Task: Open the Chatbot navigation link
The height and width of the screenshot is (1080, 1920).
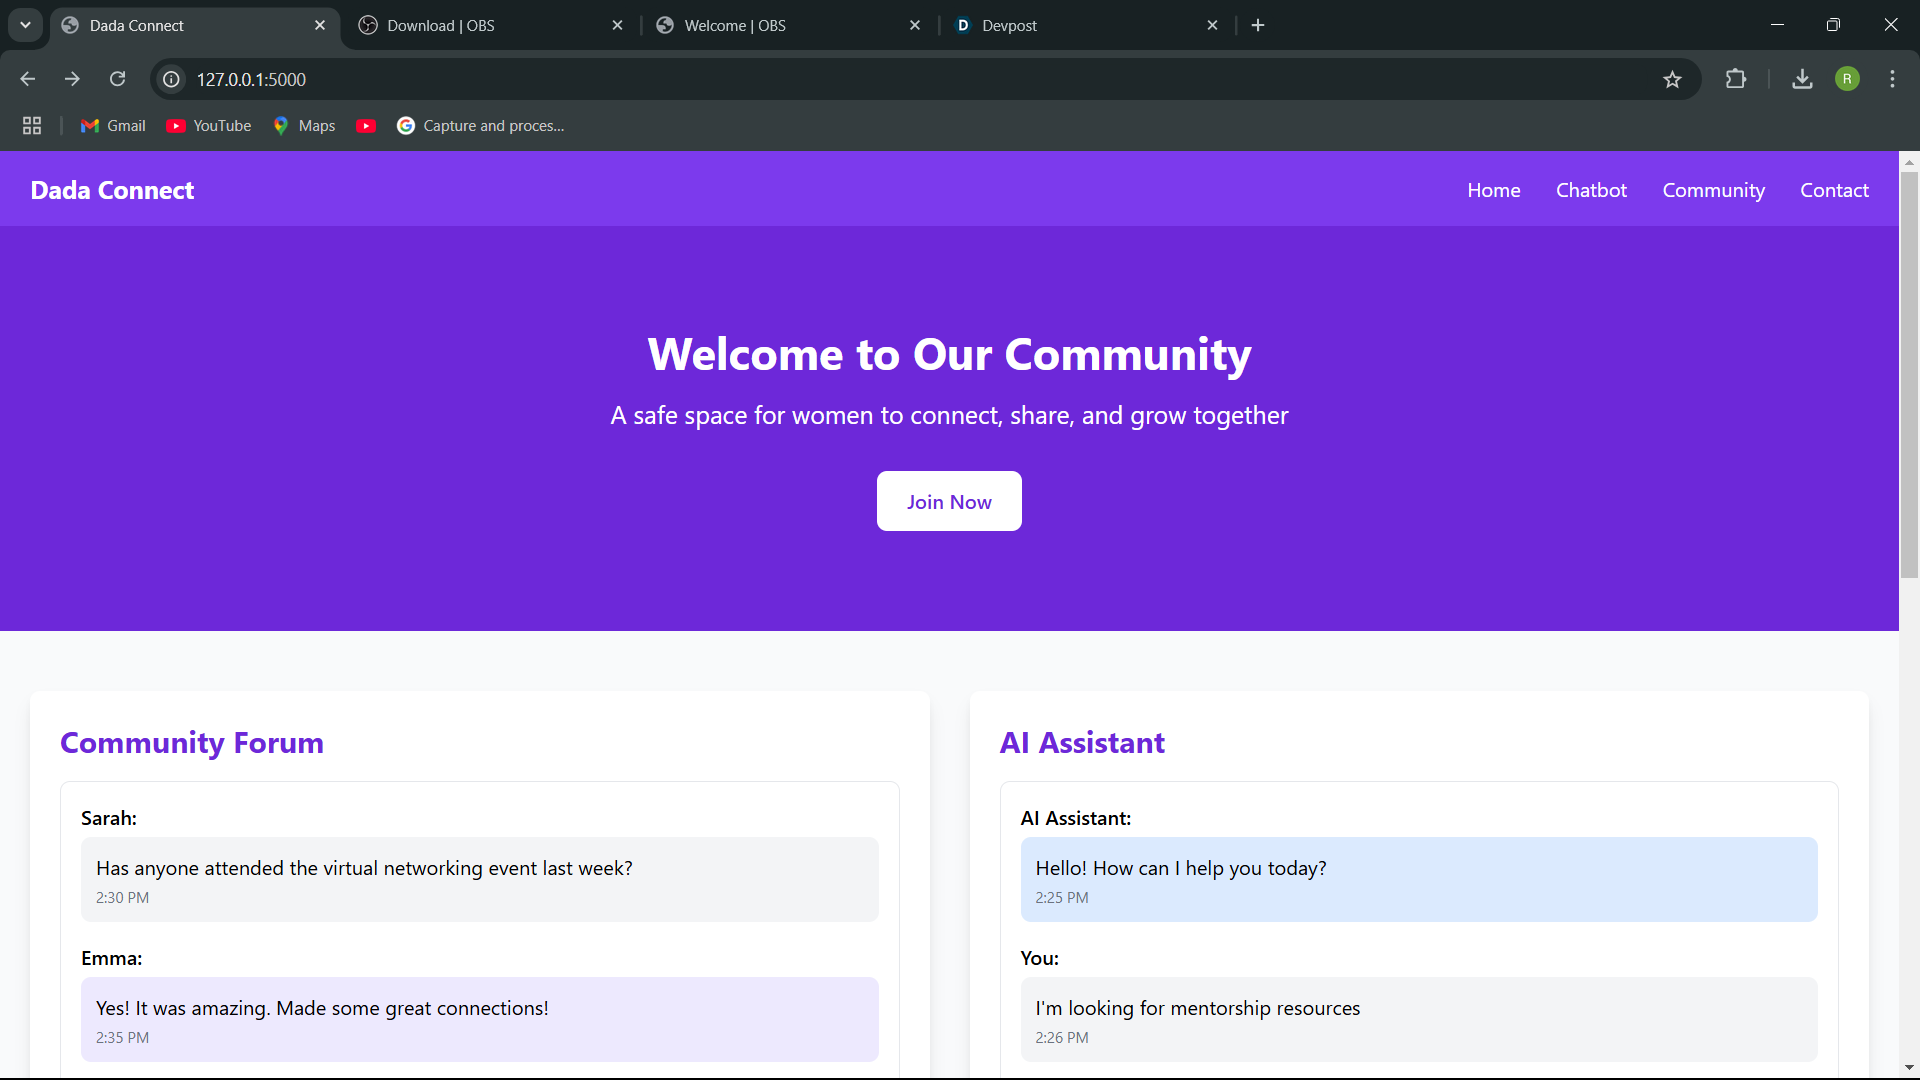Action: [x=1591, y=190]
